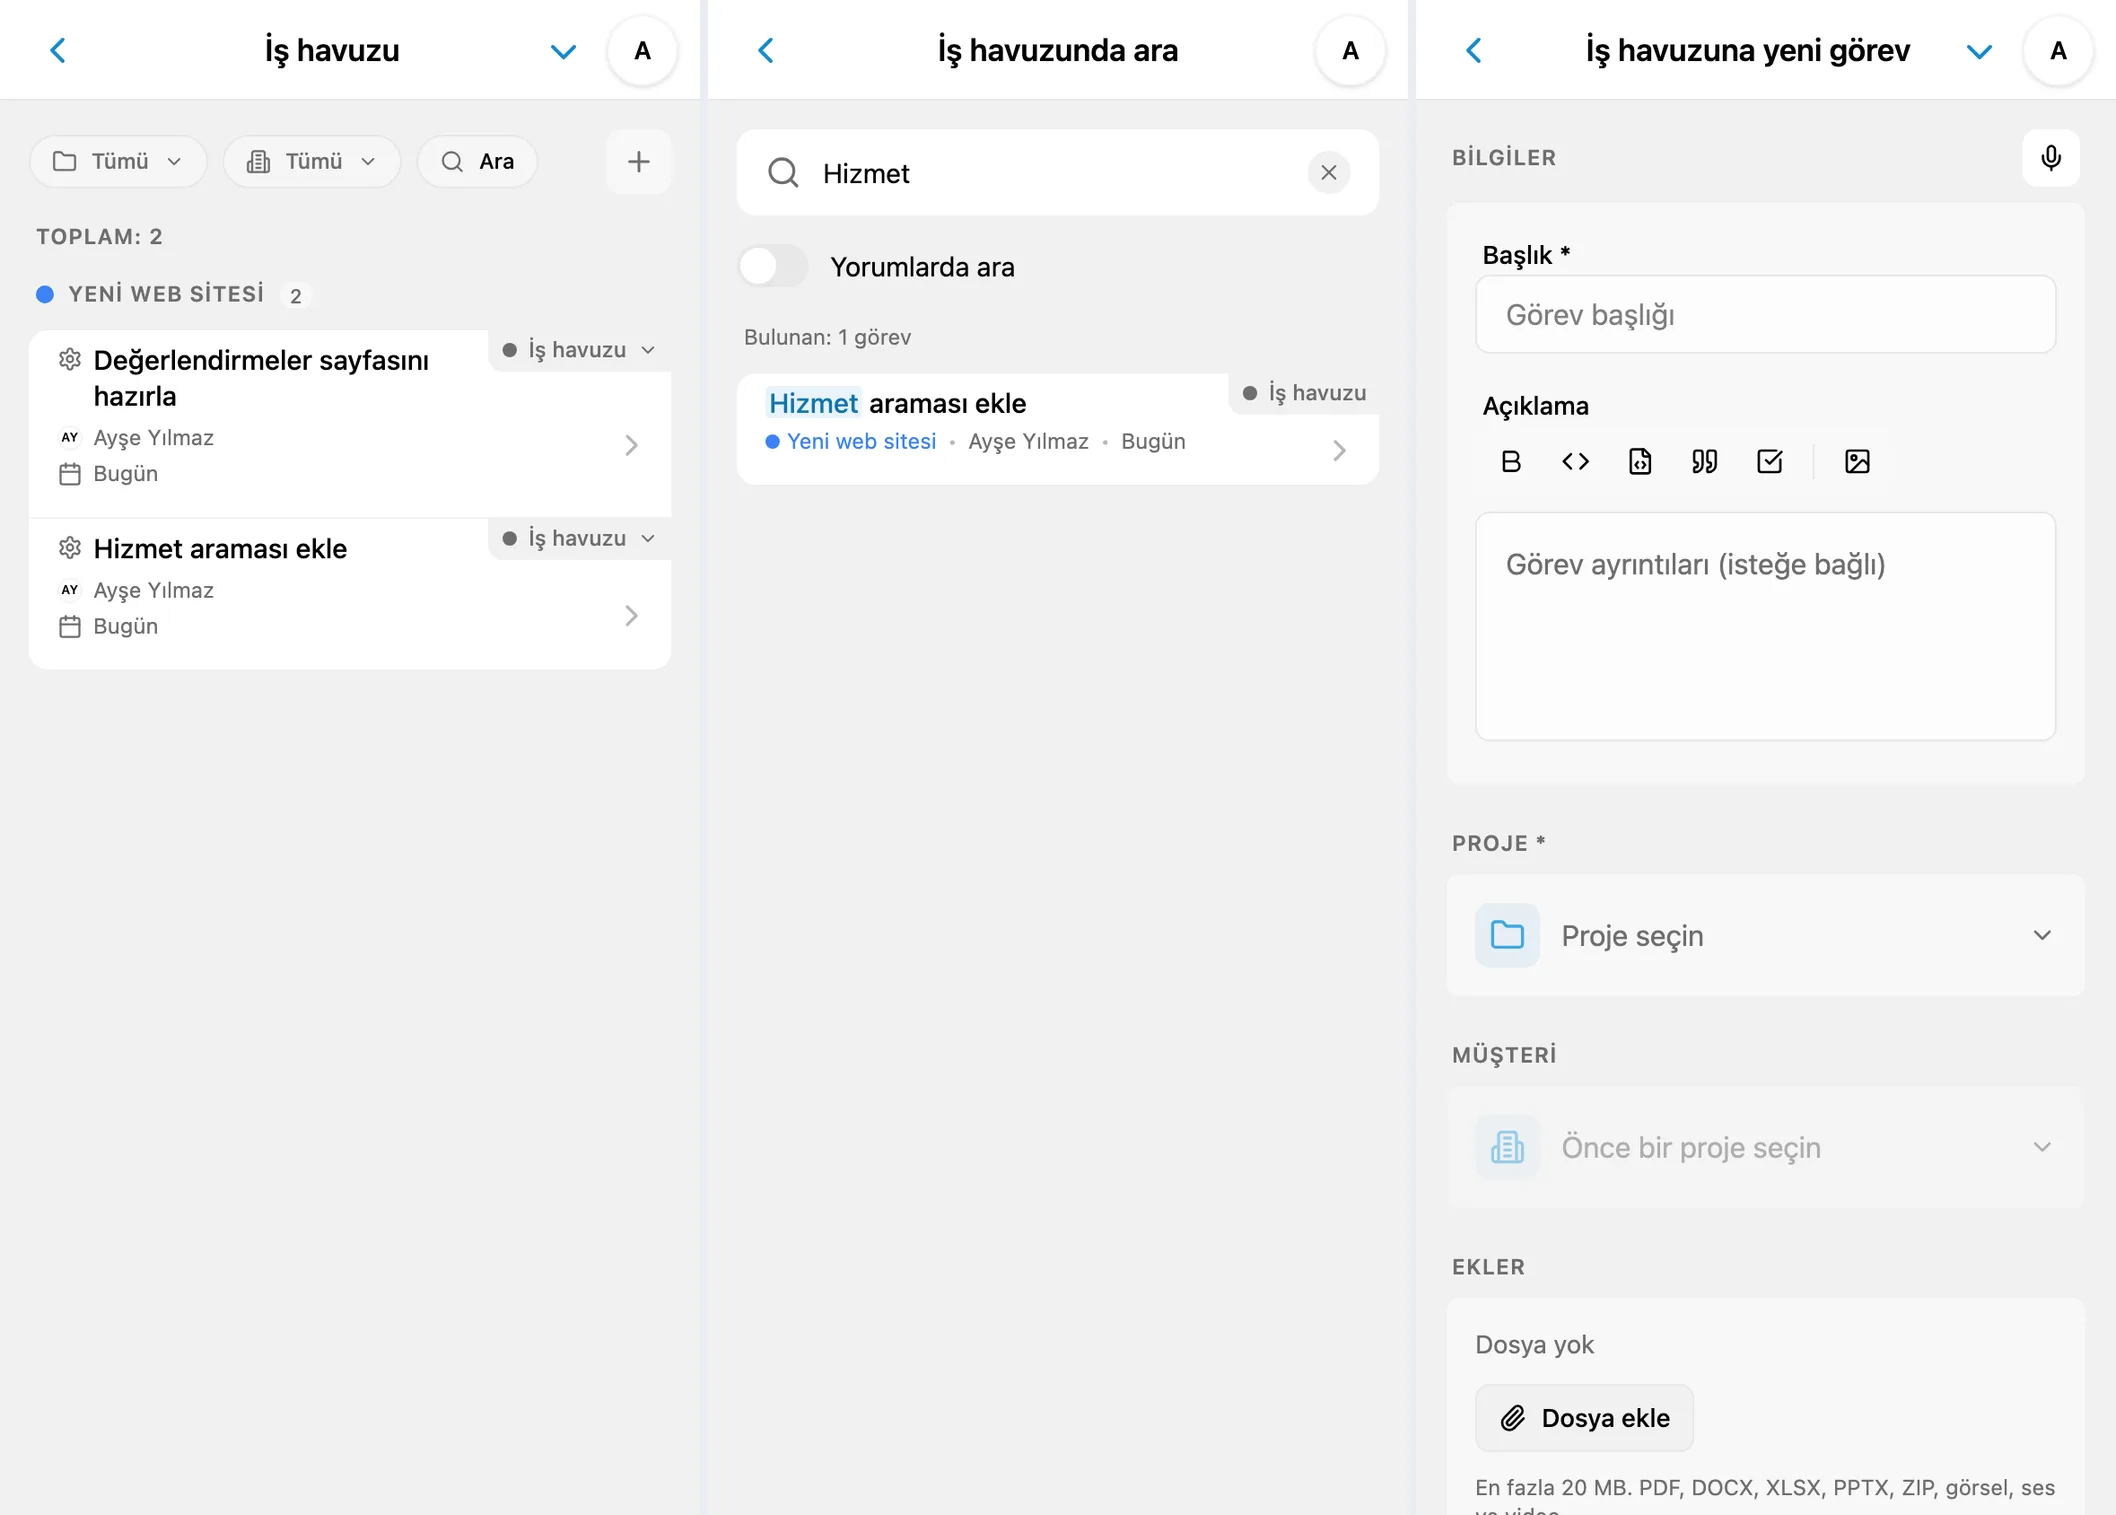Insert a checklist in Açıklama
The image size is (2116, 1515).
pos(1769,461)
